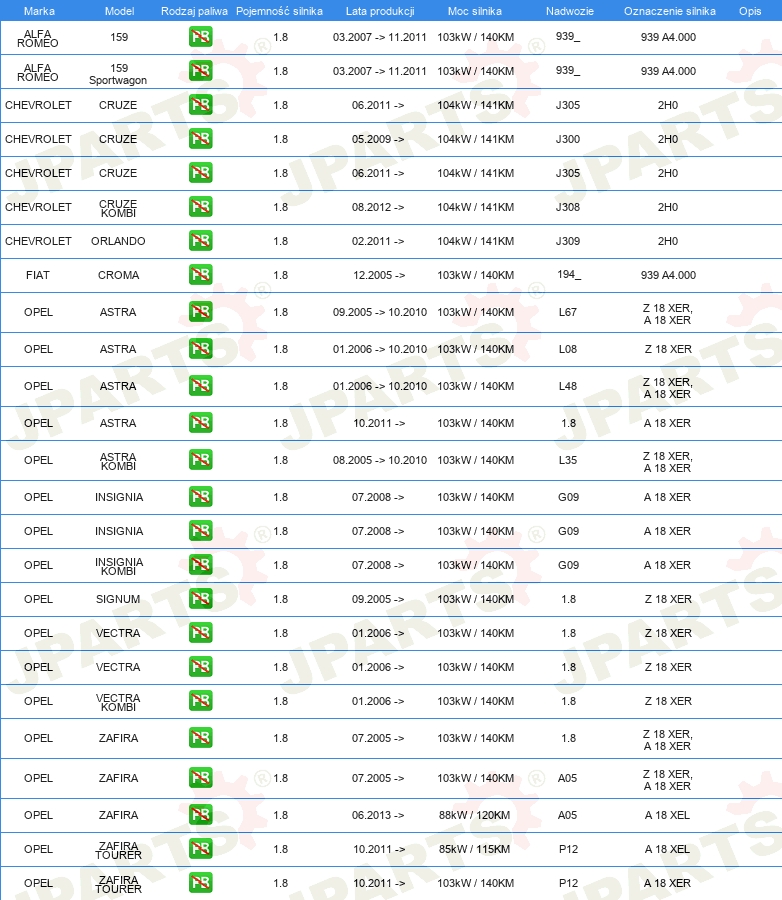Click the petrol icon in Opel Astra L48 row
The height and width of the screenshot is (900, 782).
(200, 385)
